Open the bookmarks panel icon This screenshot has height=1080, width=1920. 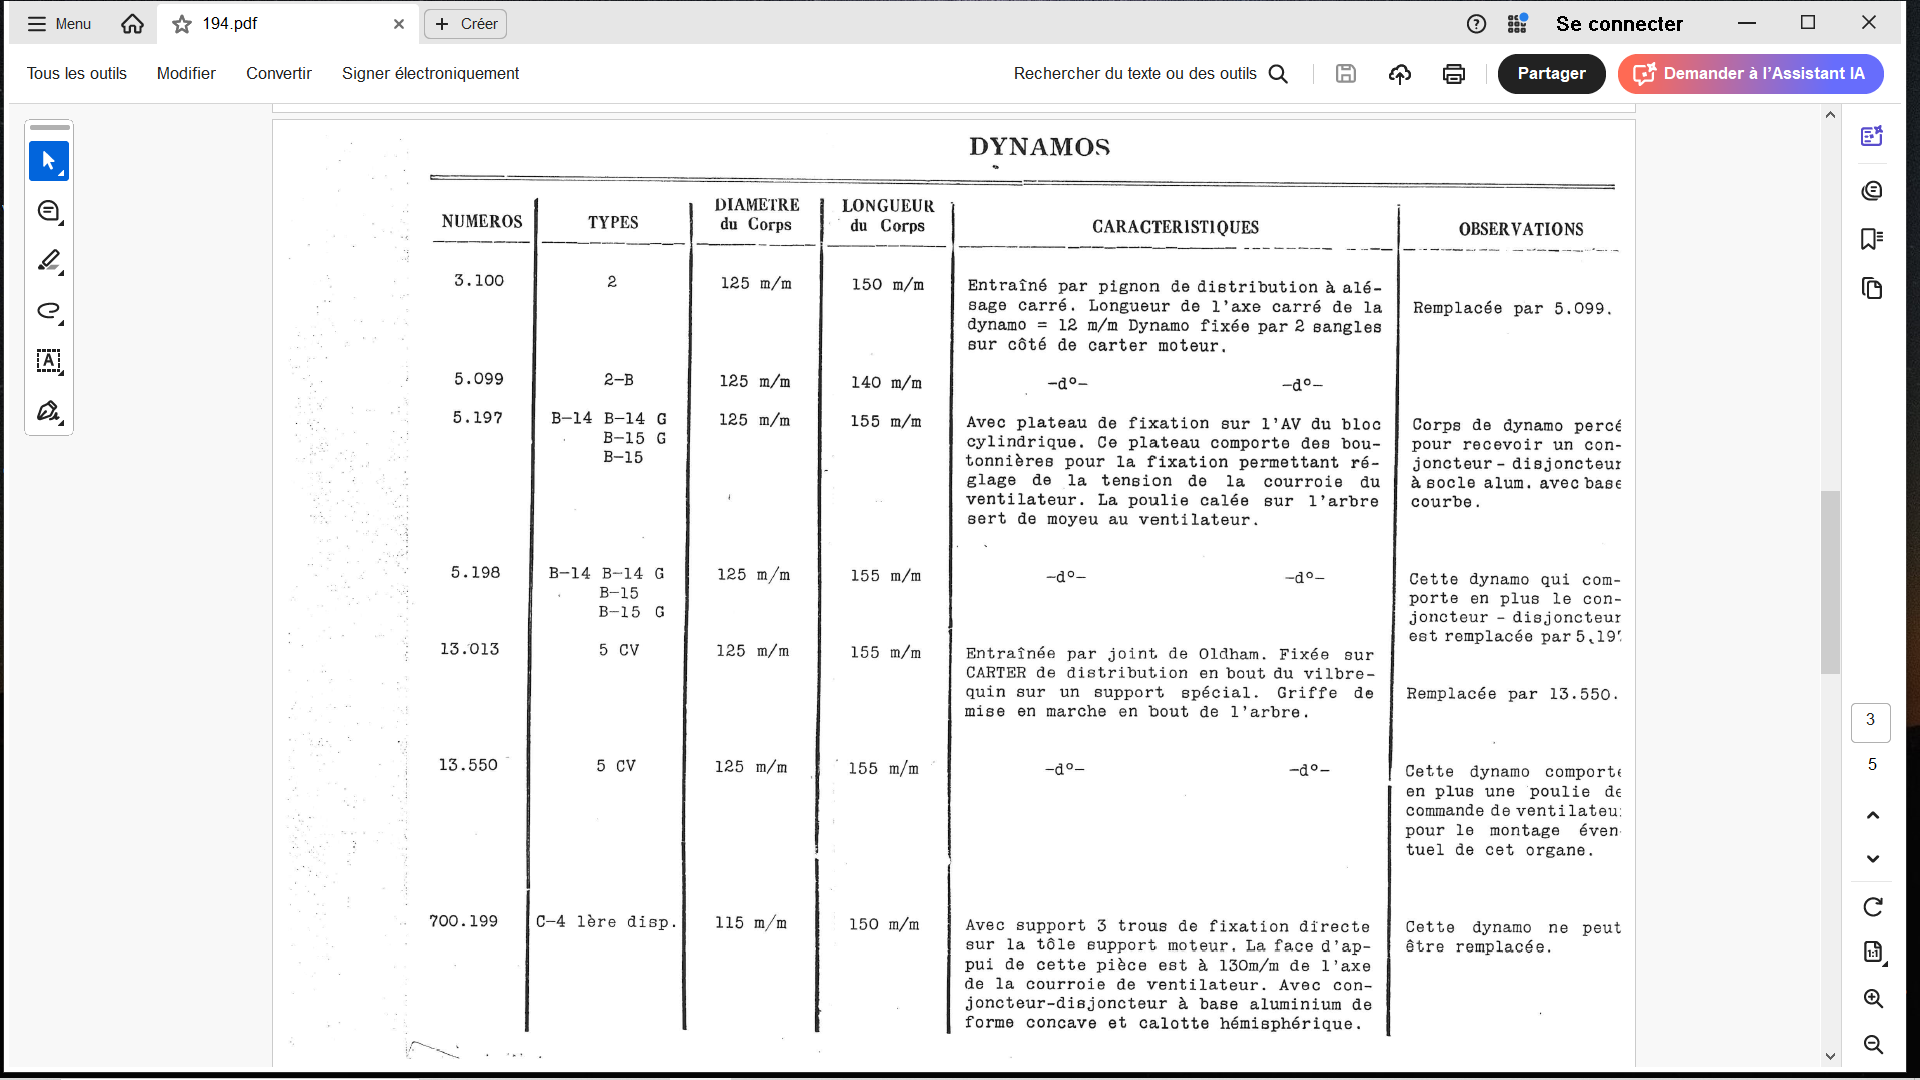coord(1872,239)
